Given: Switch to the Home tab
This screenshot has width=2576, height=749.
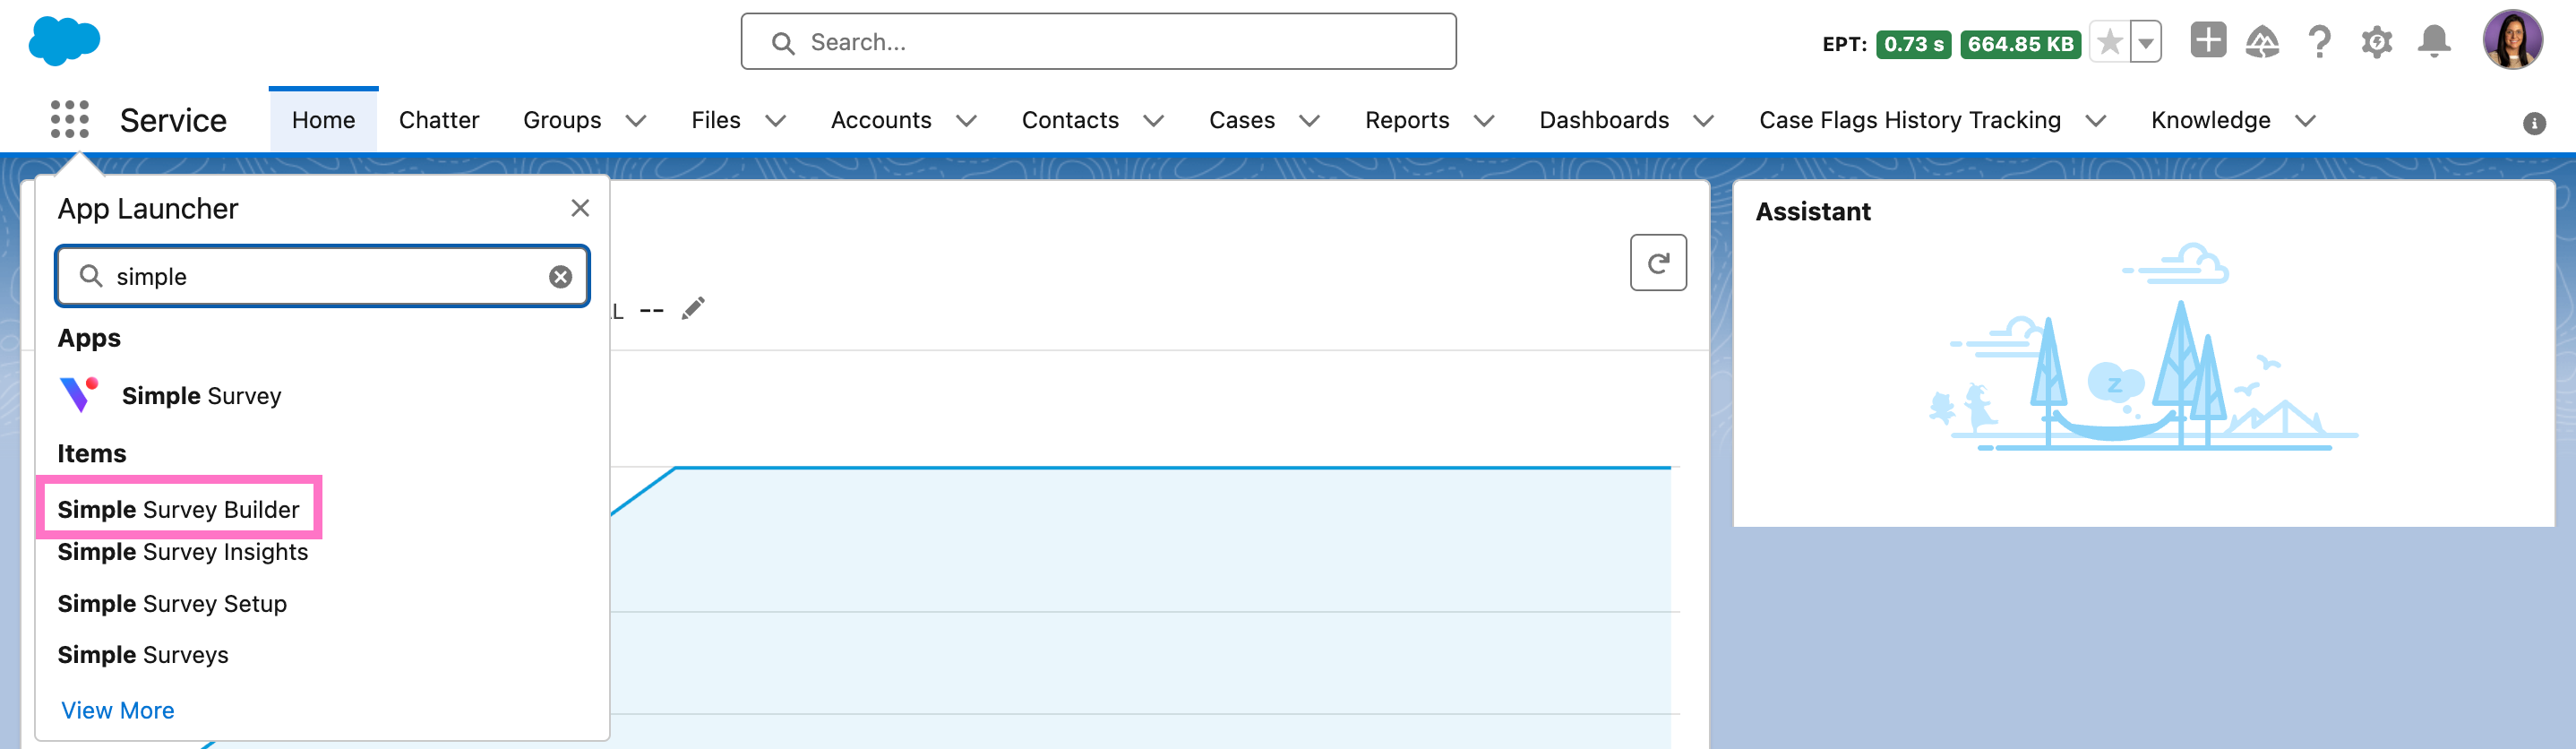Looking at the screenshot, I should 324,120.
